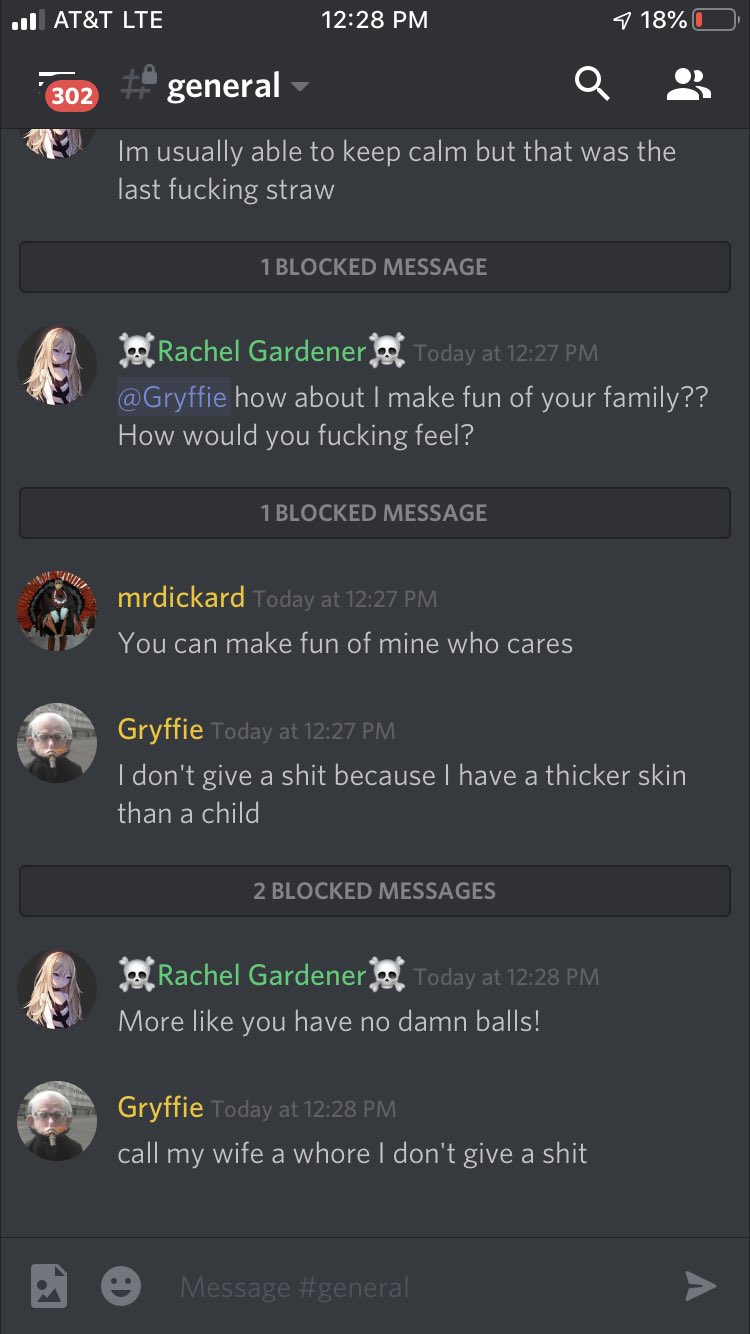Open mrdickard's avatar
750x1334 pixels.
point(57,611)
